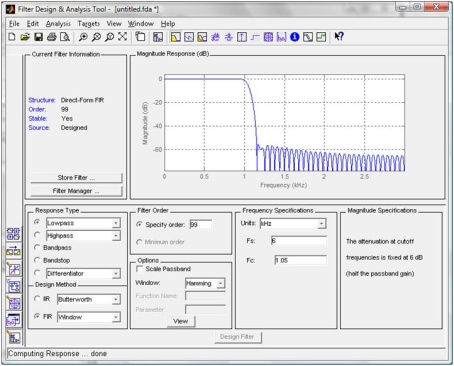
Task: Save session using floppy disk icon
Action: 39,37
